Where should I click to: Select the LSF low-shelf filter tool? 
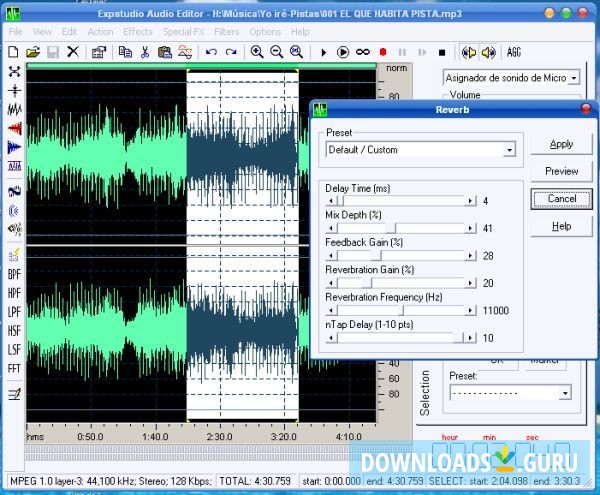(14, 349)
